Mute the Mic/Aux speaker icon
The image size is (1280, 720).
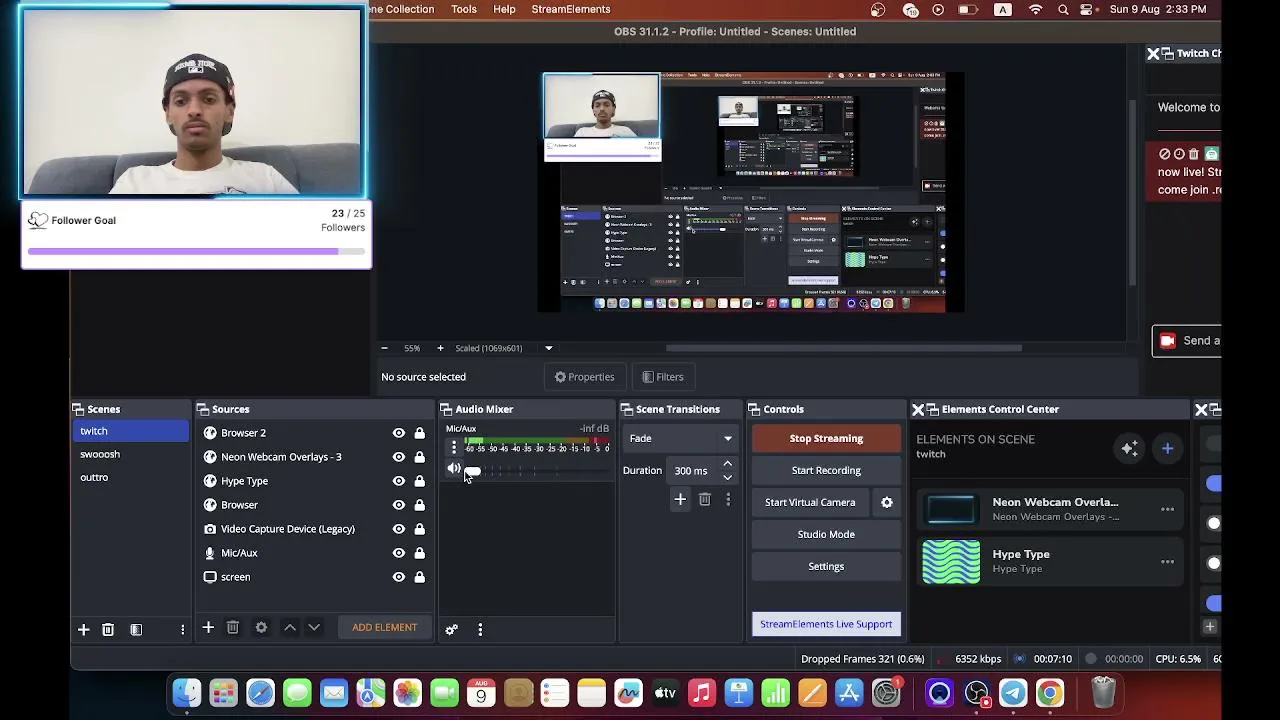point(454,469)
